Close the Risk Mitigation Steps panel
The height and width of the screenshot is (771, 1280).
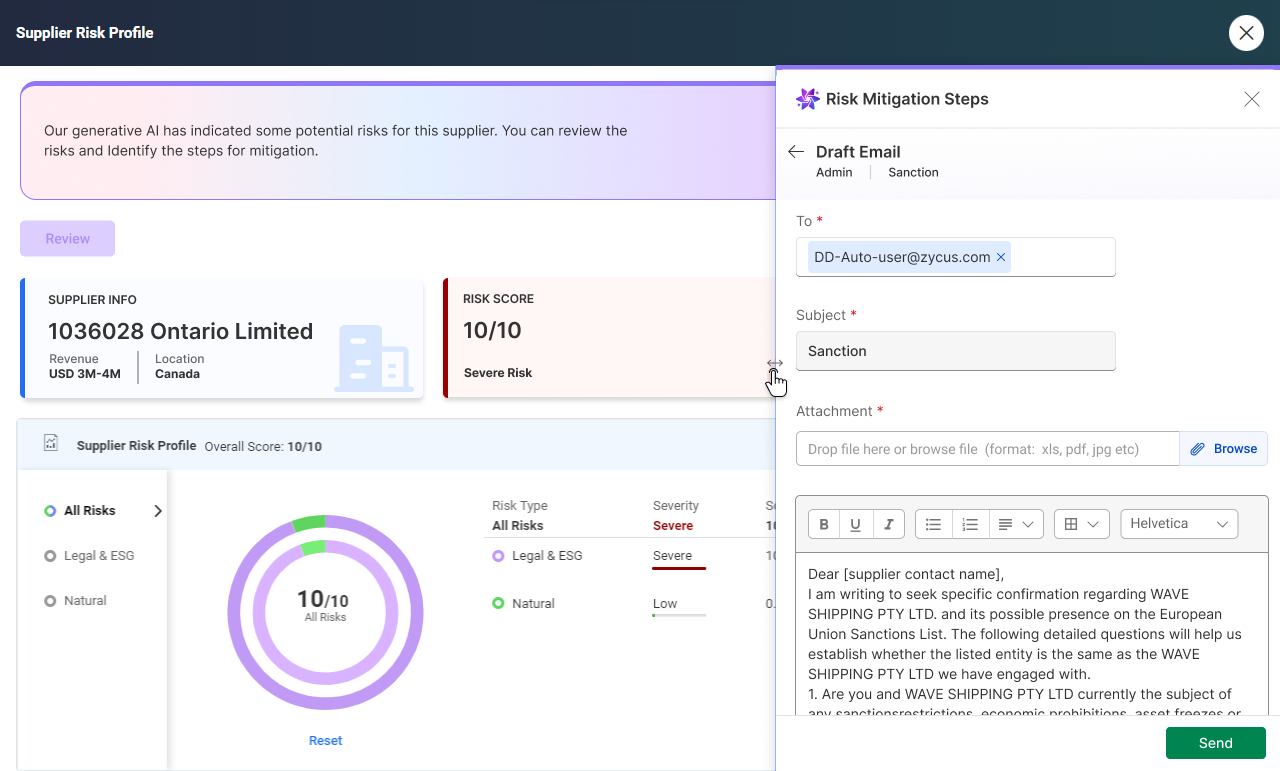coord(1252,99)
